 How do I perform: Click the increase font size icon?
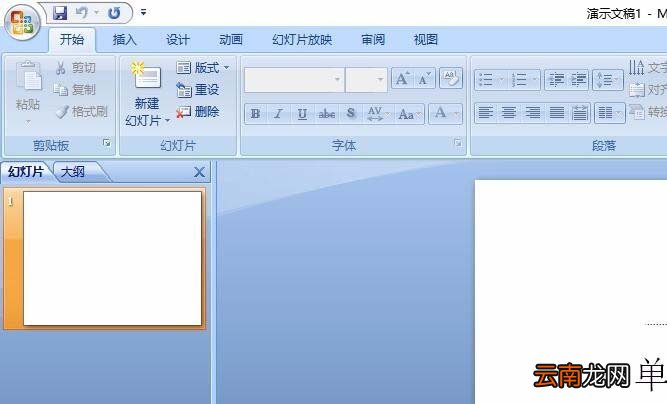402,79
